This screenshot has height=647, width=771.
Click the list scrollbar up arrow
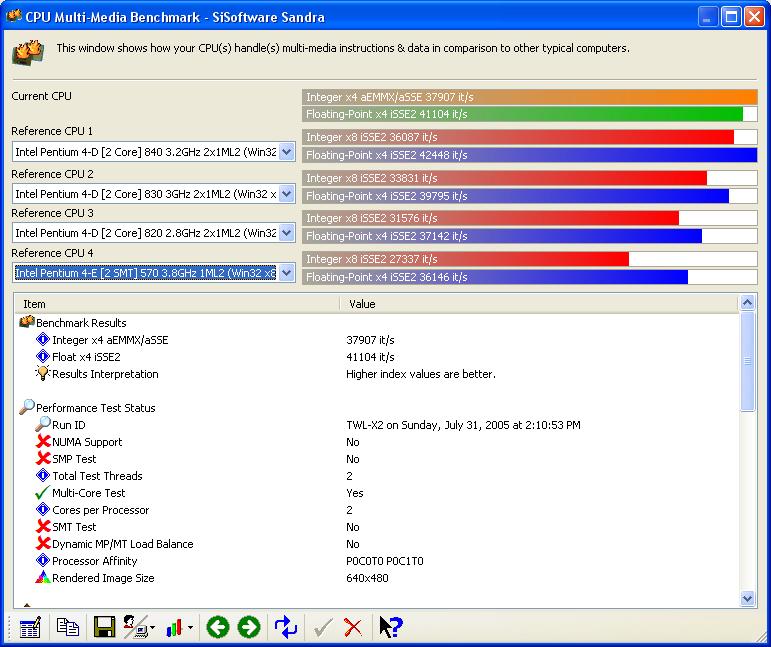[747, 303]
